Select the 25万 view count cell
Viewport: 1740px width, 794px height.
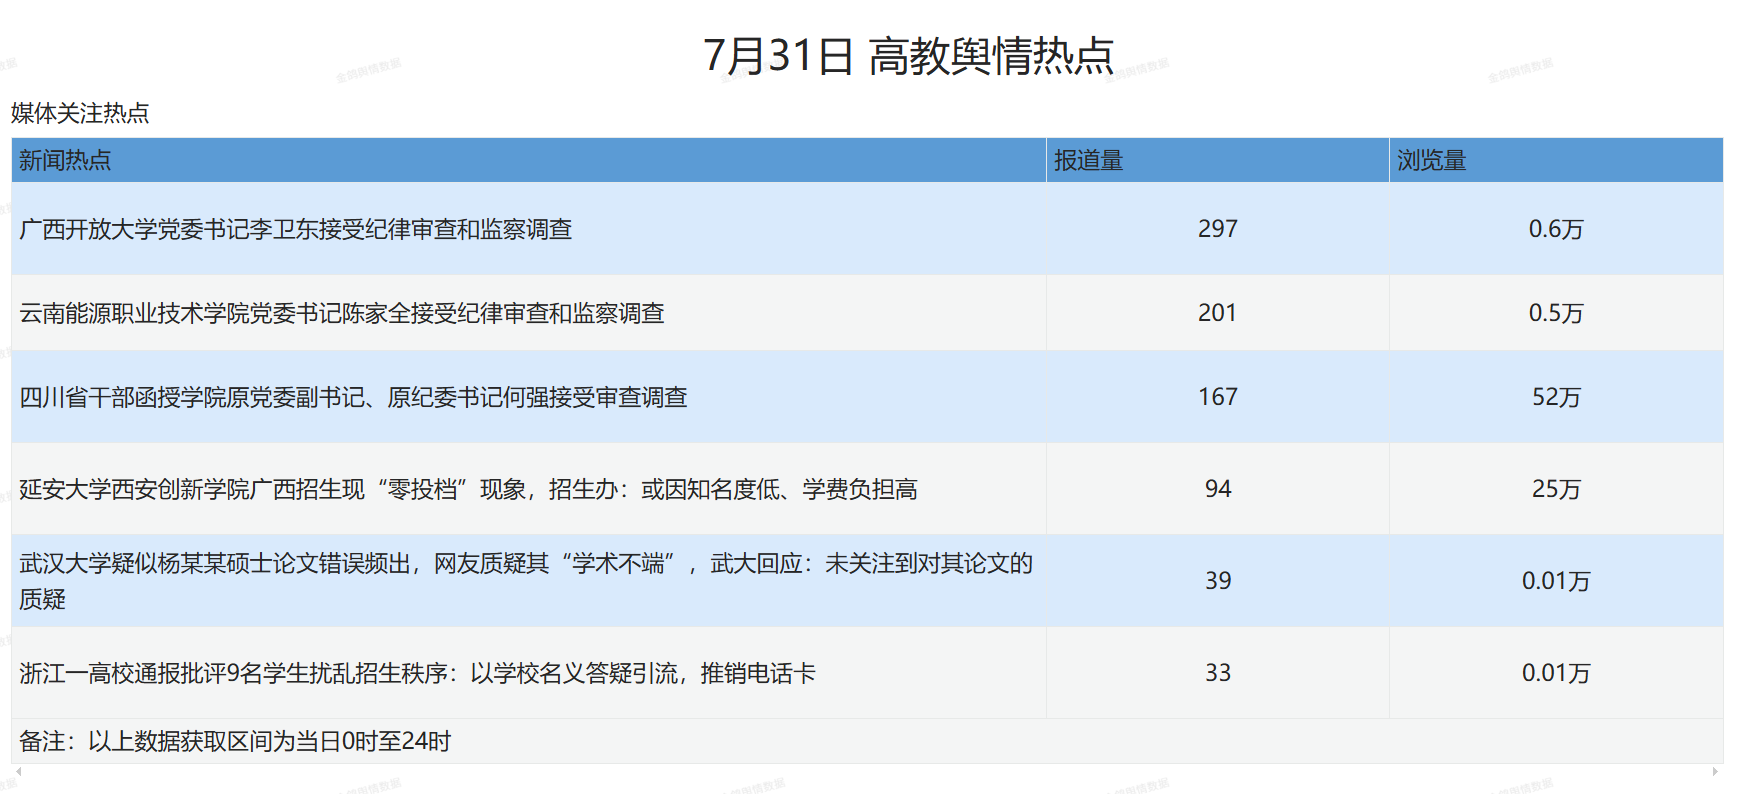coord(1556,489)
